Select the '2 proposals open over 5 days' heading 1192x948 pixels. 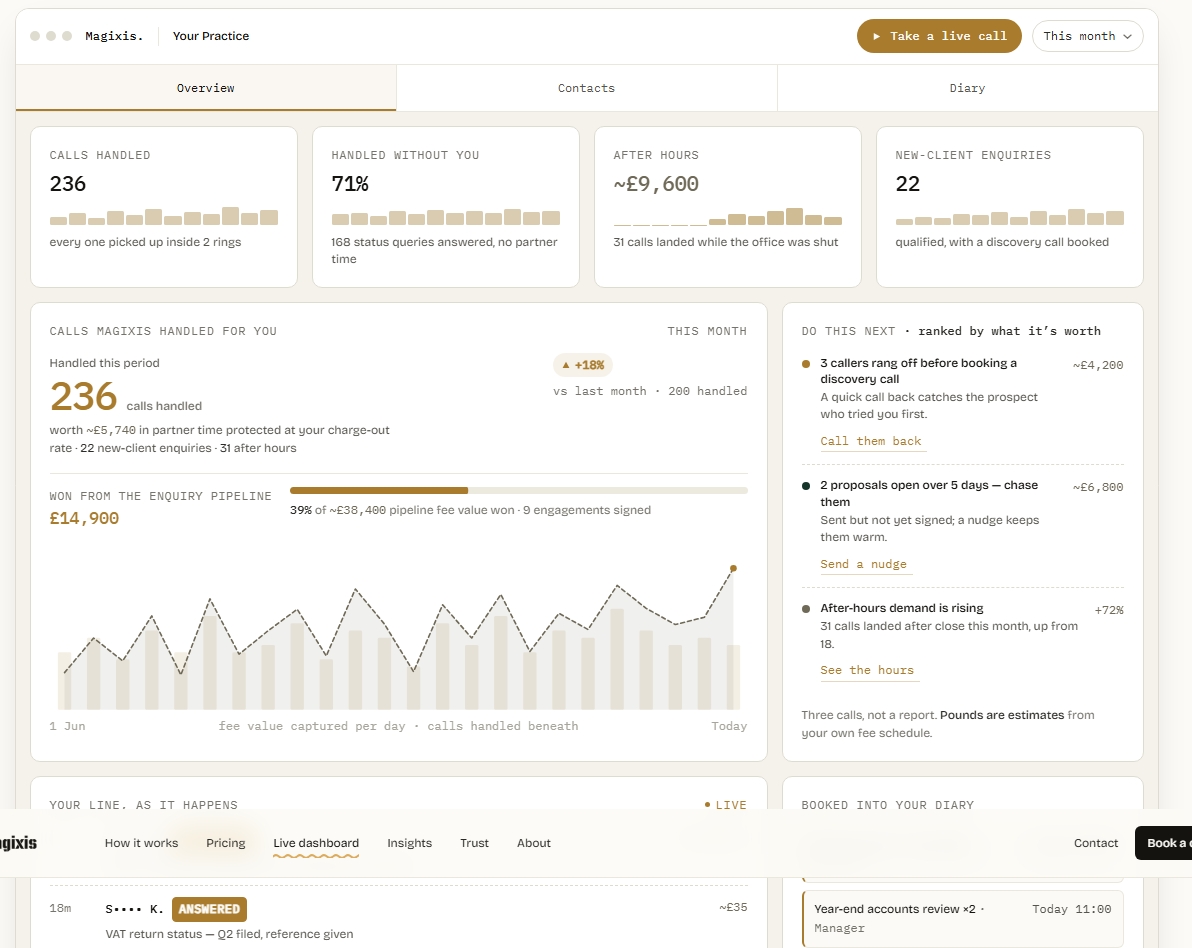929,493
